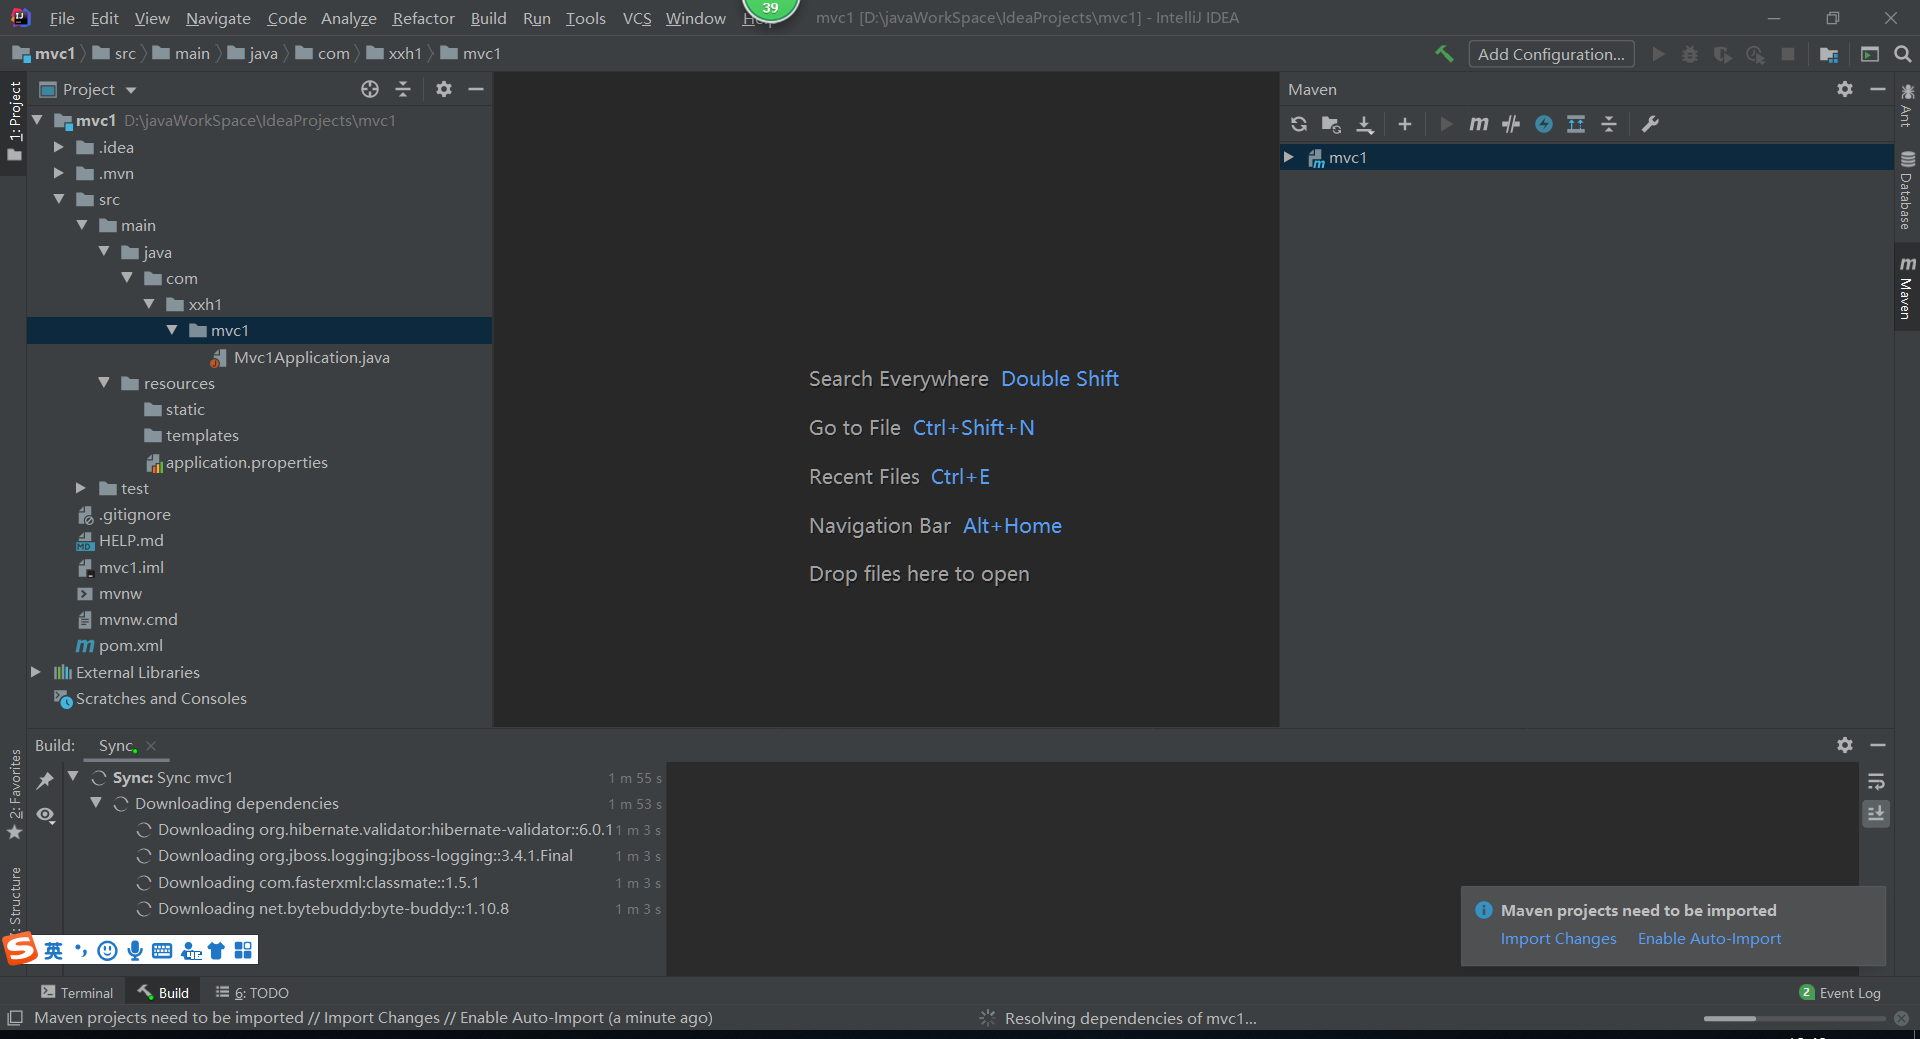The height and width of the screenshot is (1039, 1920).
Task: Download sources and documentation icon
Action: pos(1364,124)
